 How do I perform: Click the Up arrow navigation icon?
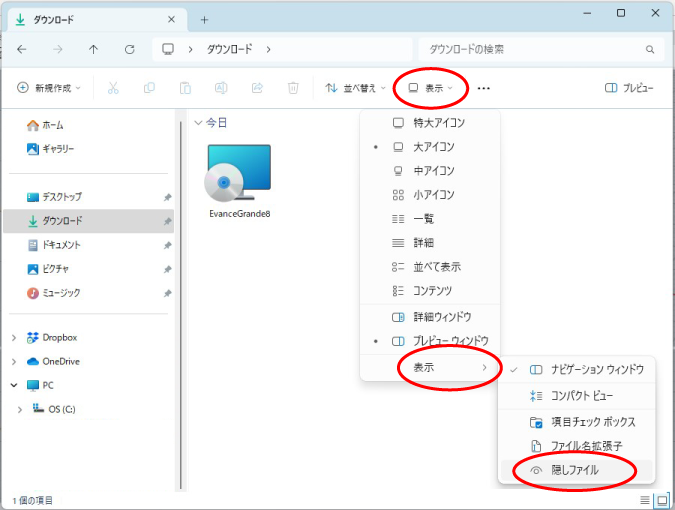93,49
